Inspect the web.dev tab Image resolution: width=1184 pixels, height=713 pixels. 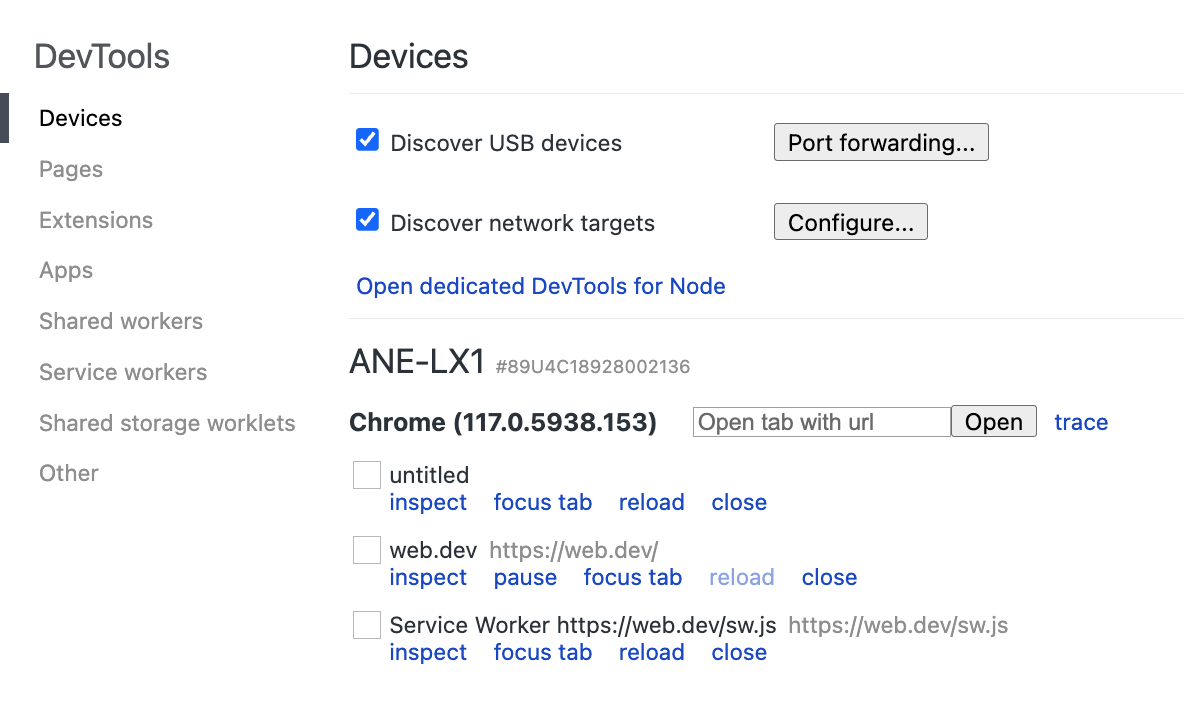pyautogui.click(x=428, y=577)
